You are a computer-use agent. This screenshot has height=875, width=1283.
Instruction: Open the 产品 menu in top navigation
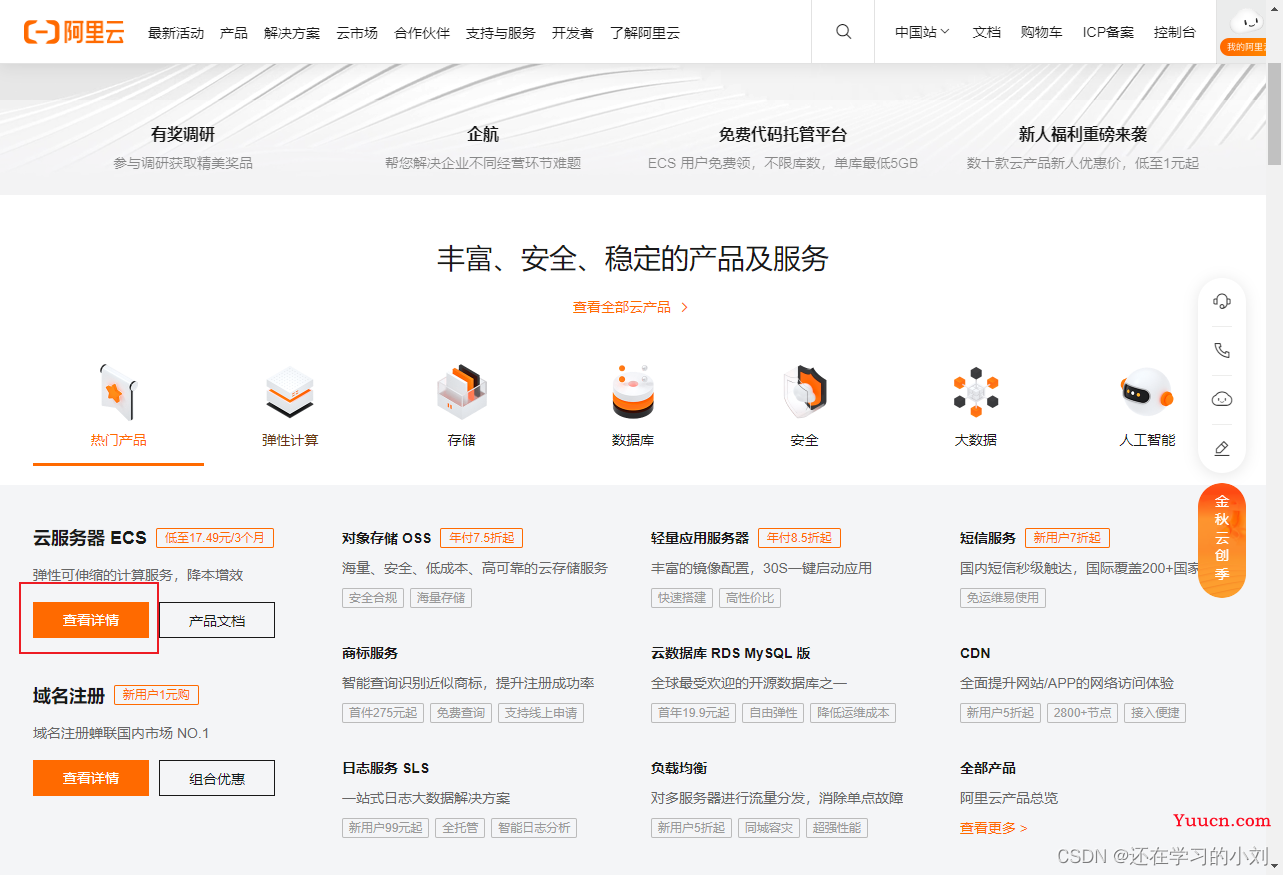tap(234, 33)
